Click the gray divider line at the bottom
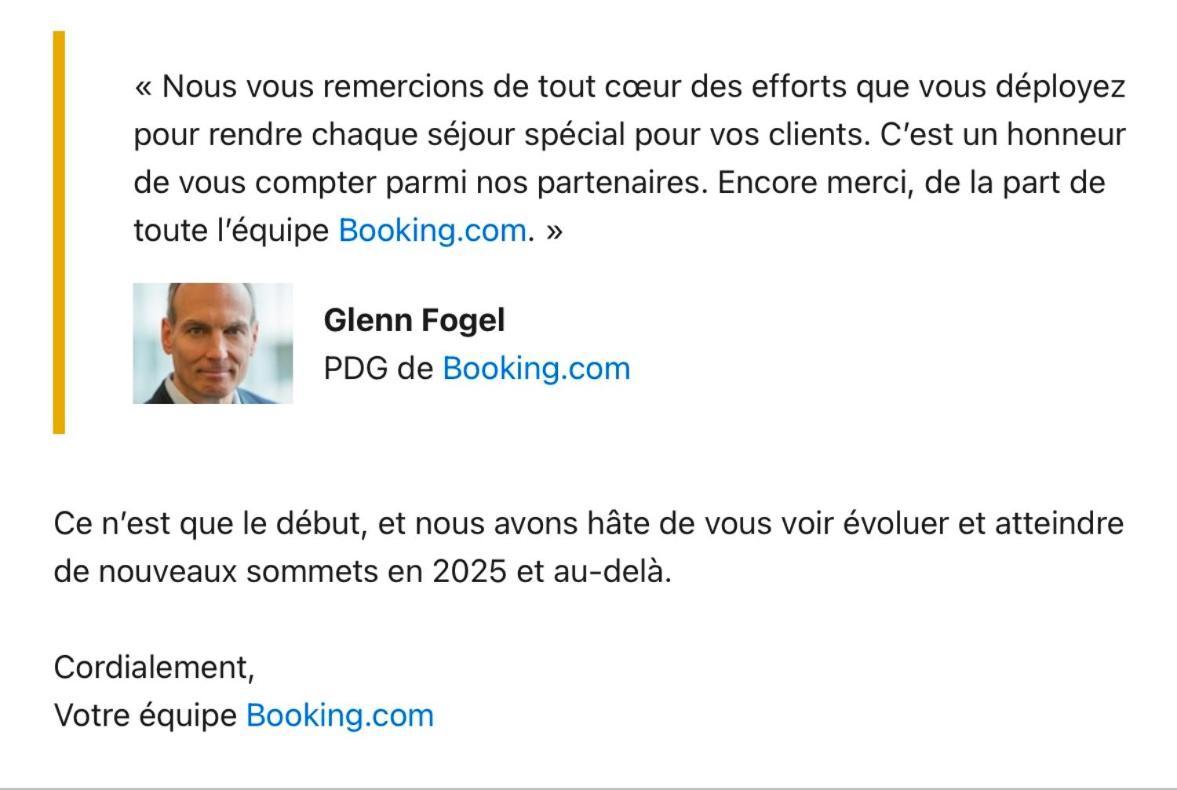This screenshot has width=1177, height=790. 588,788
